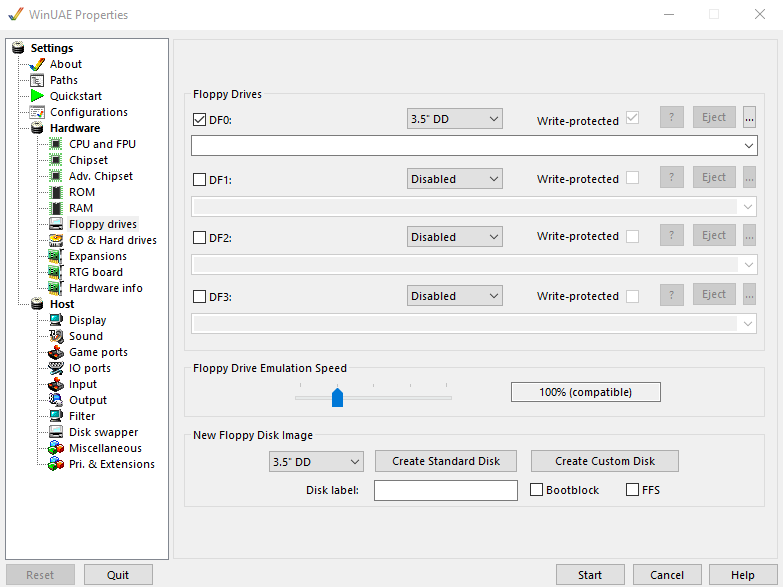Click the Cancel button
The width and height of the screenshot is (783, 587).
[667, 575]
